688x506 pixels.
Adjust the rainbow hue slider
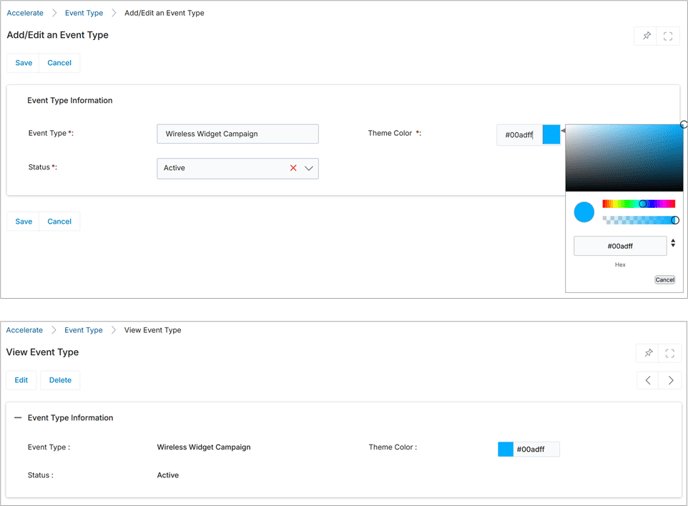pyautogui.click(x=639, y=204)
